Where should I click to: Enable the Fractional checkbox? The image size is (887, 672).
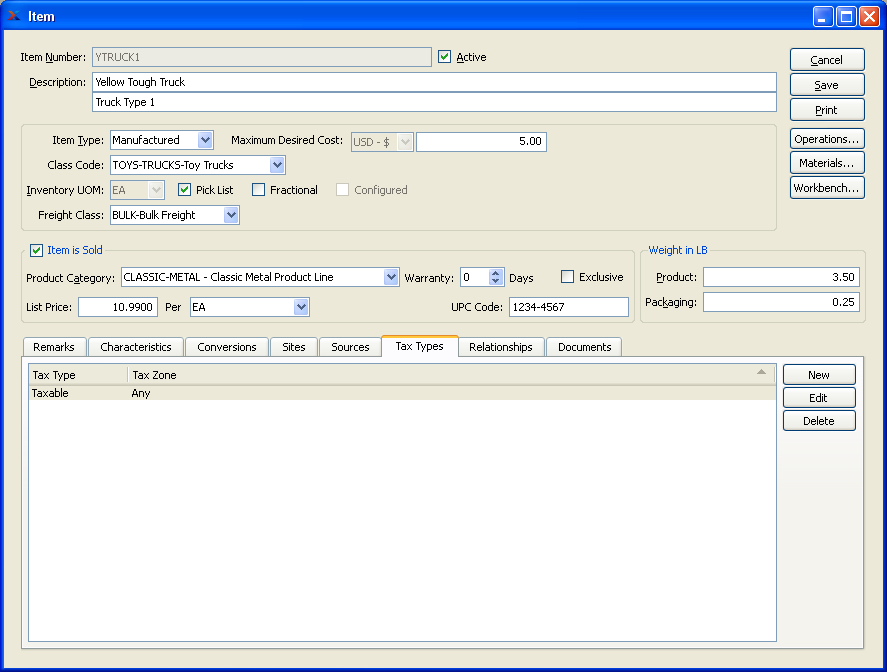click(x=259, y=189)
